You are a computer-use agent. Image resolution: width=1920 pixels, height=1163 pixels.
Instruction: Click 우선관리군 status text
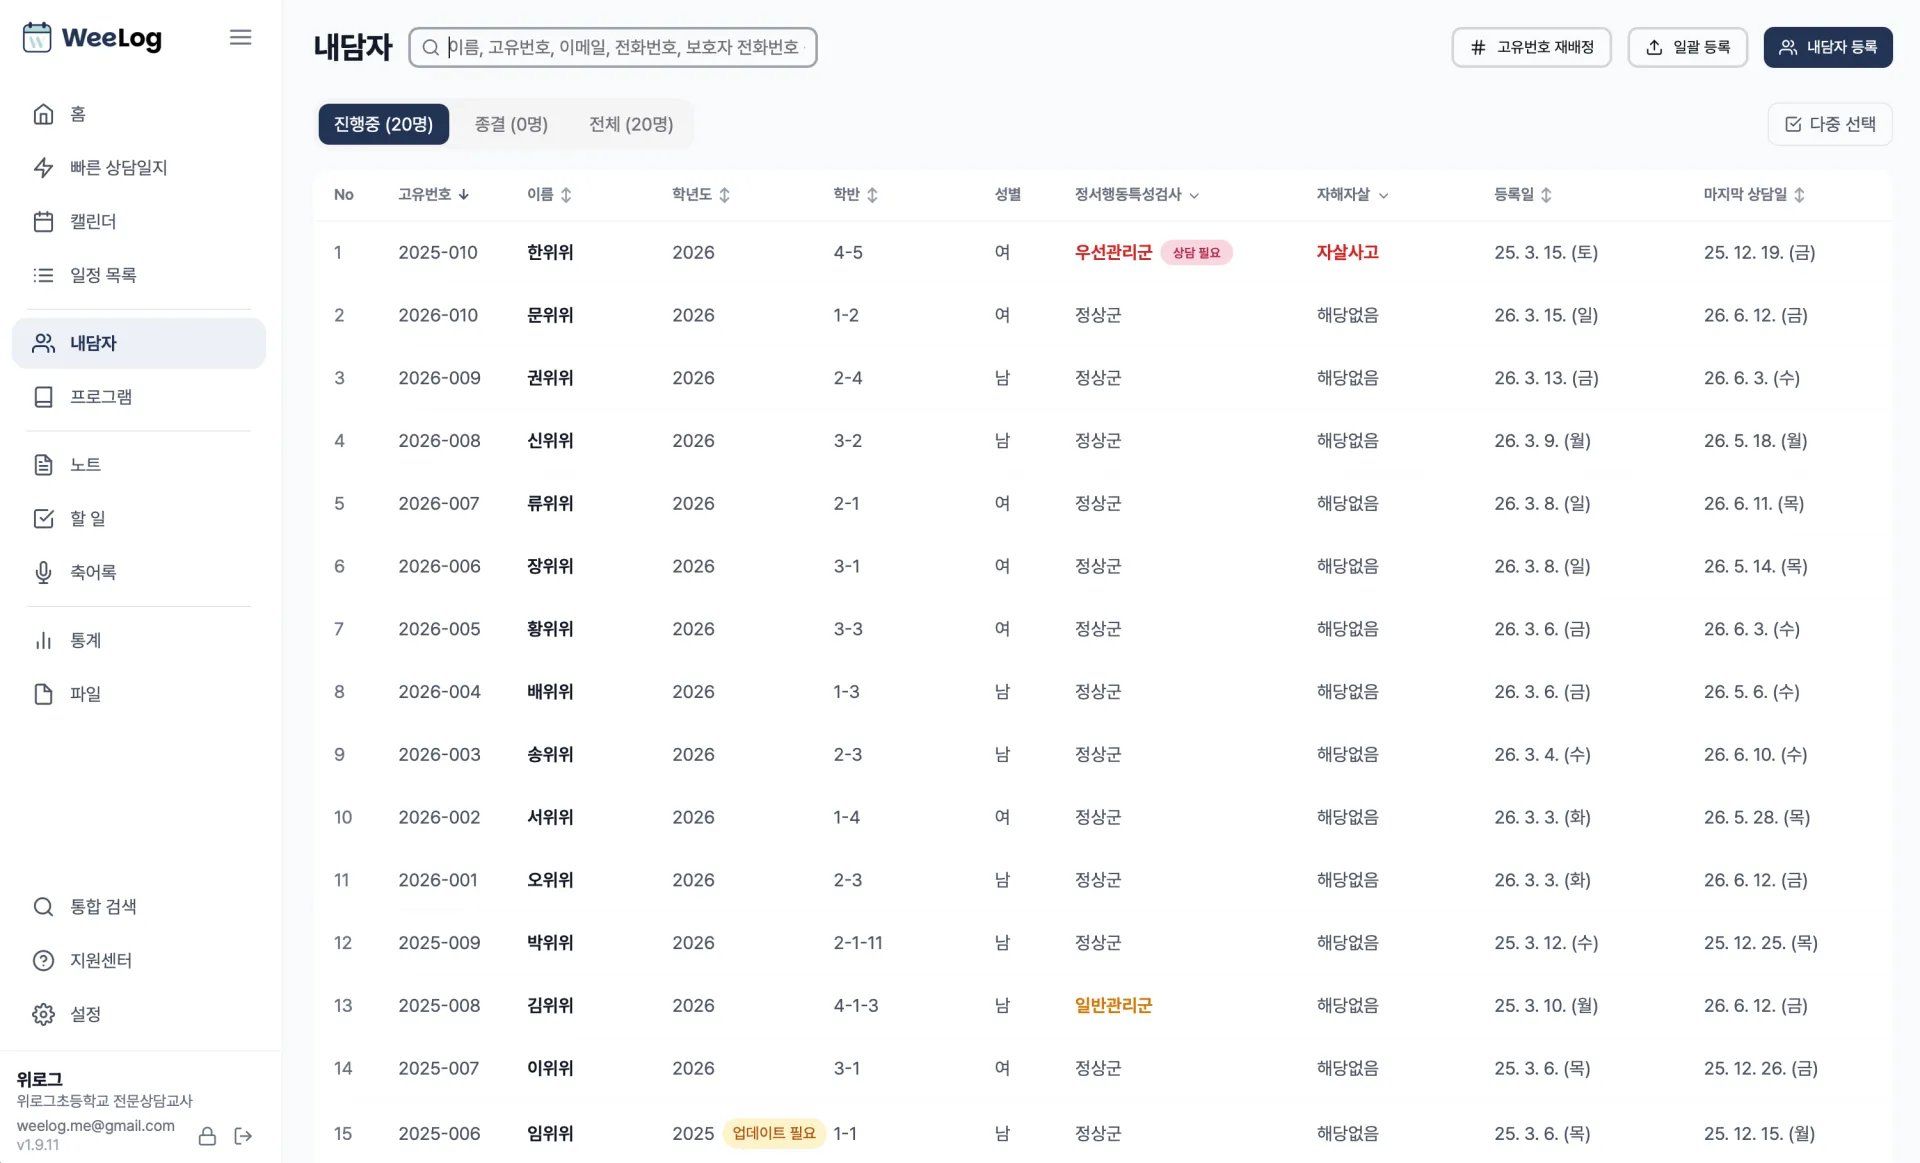click(x=1113, y=252)
